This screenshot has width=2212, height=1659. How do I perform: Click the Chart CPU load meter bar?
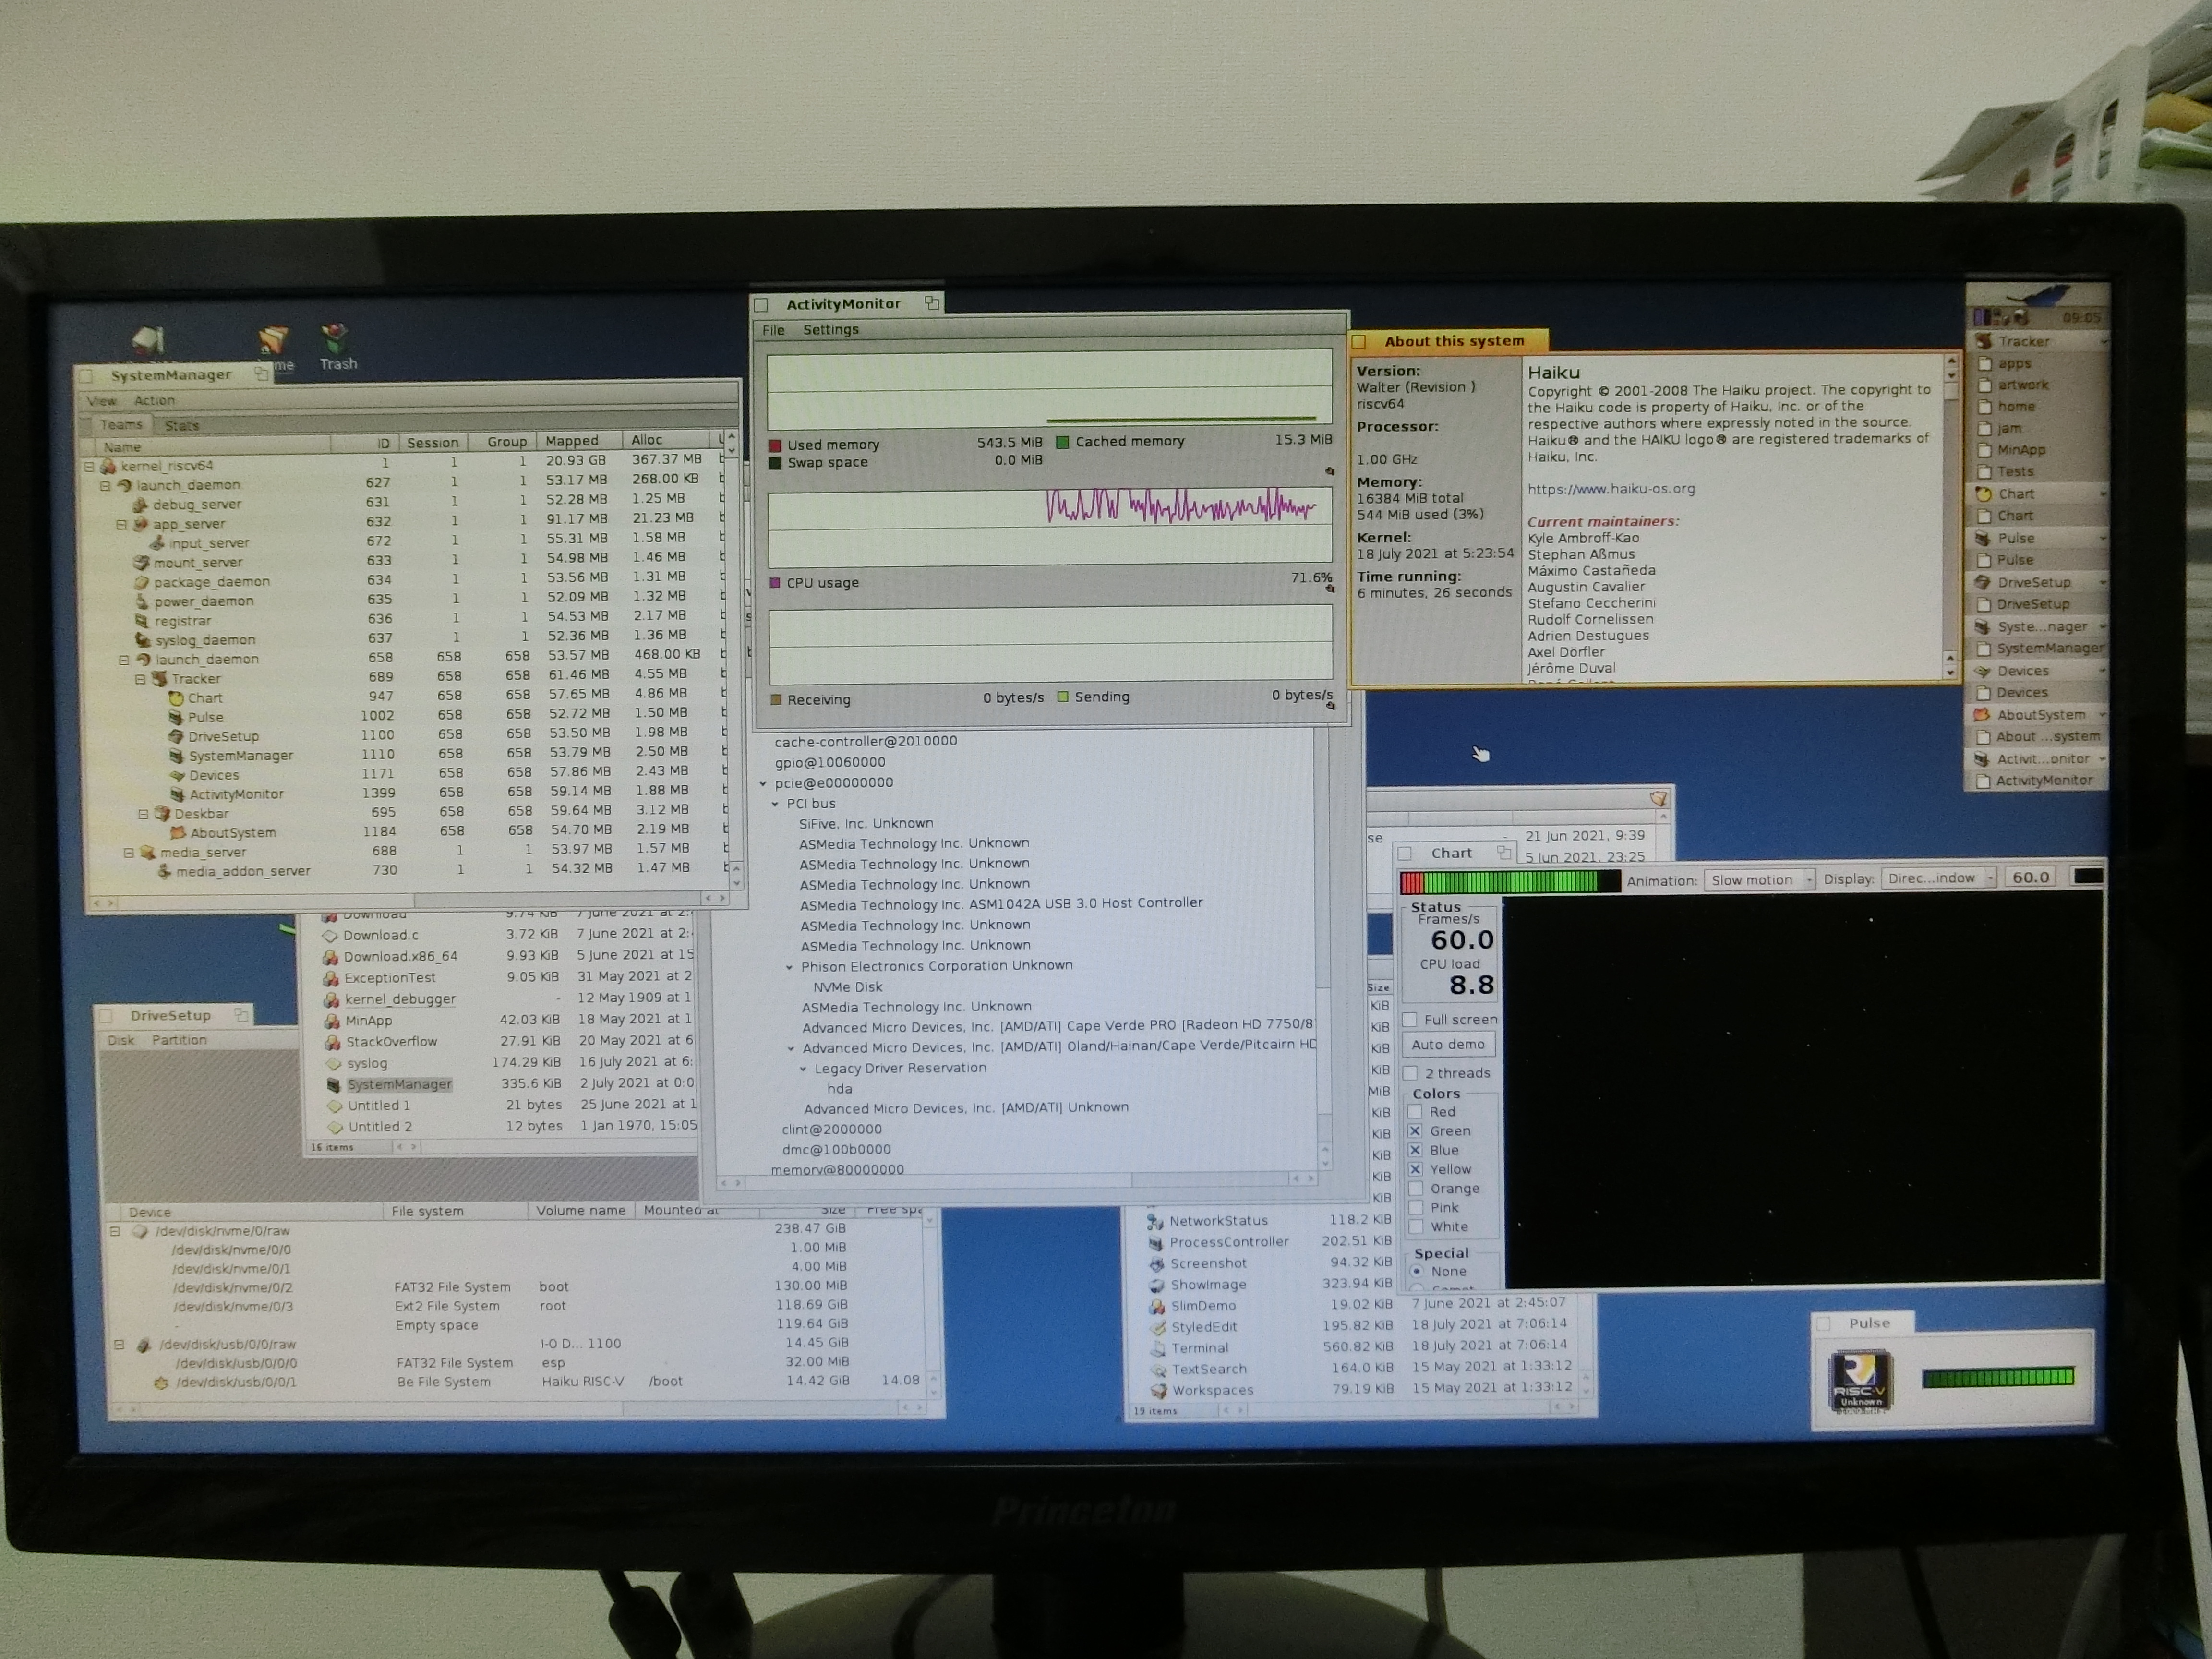pyautogui.click(x=1510, y=882)
